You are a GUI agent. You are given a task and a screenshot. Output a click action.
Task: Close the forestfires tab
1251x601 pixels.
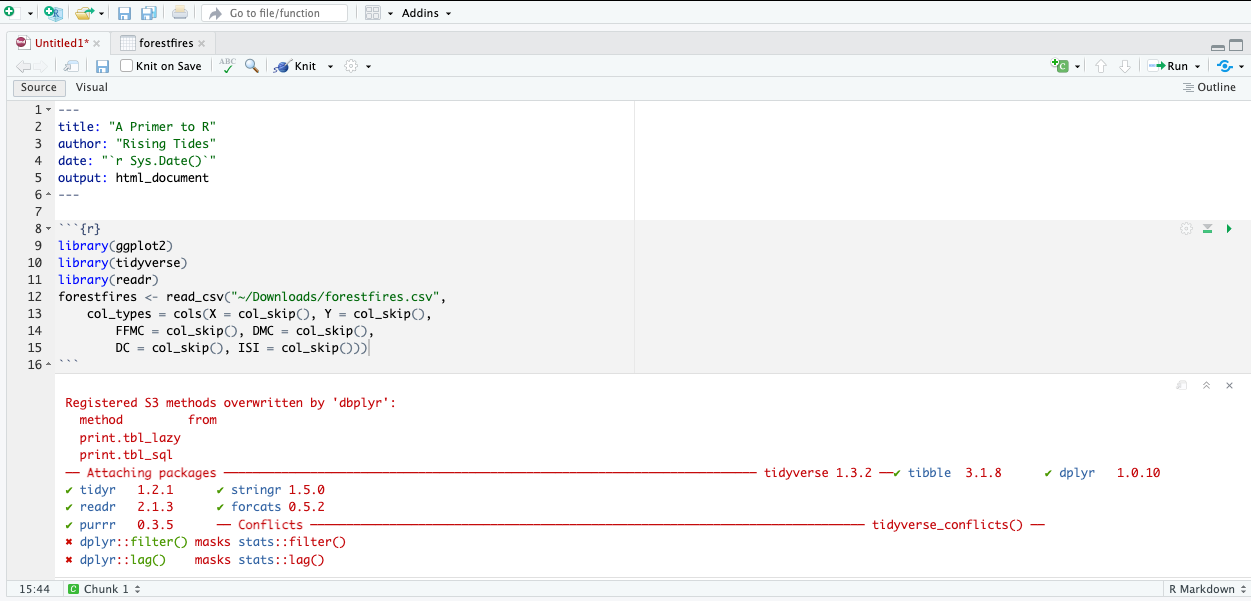point(202,44)
